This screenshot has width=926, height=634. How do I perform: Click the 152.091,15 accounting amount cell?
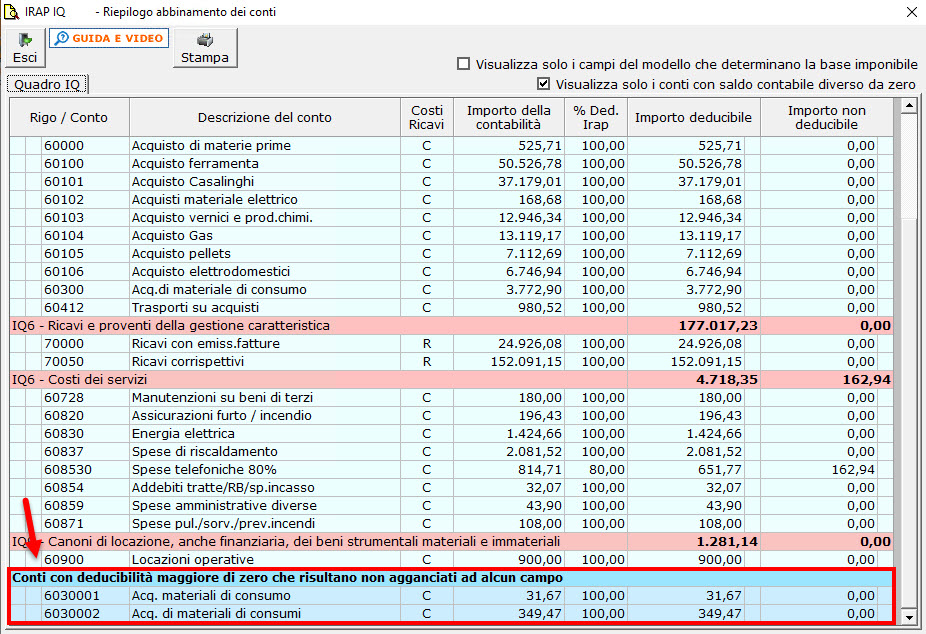pos(509,361)
